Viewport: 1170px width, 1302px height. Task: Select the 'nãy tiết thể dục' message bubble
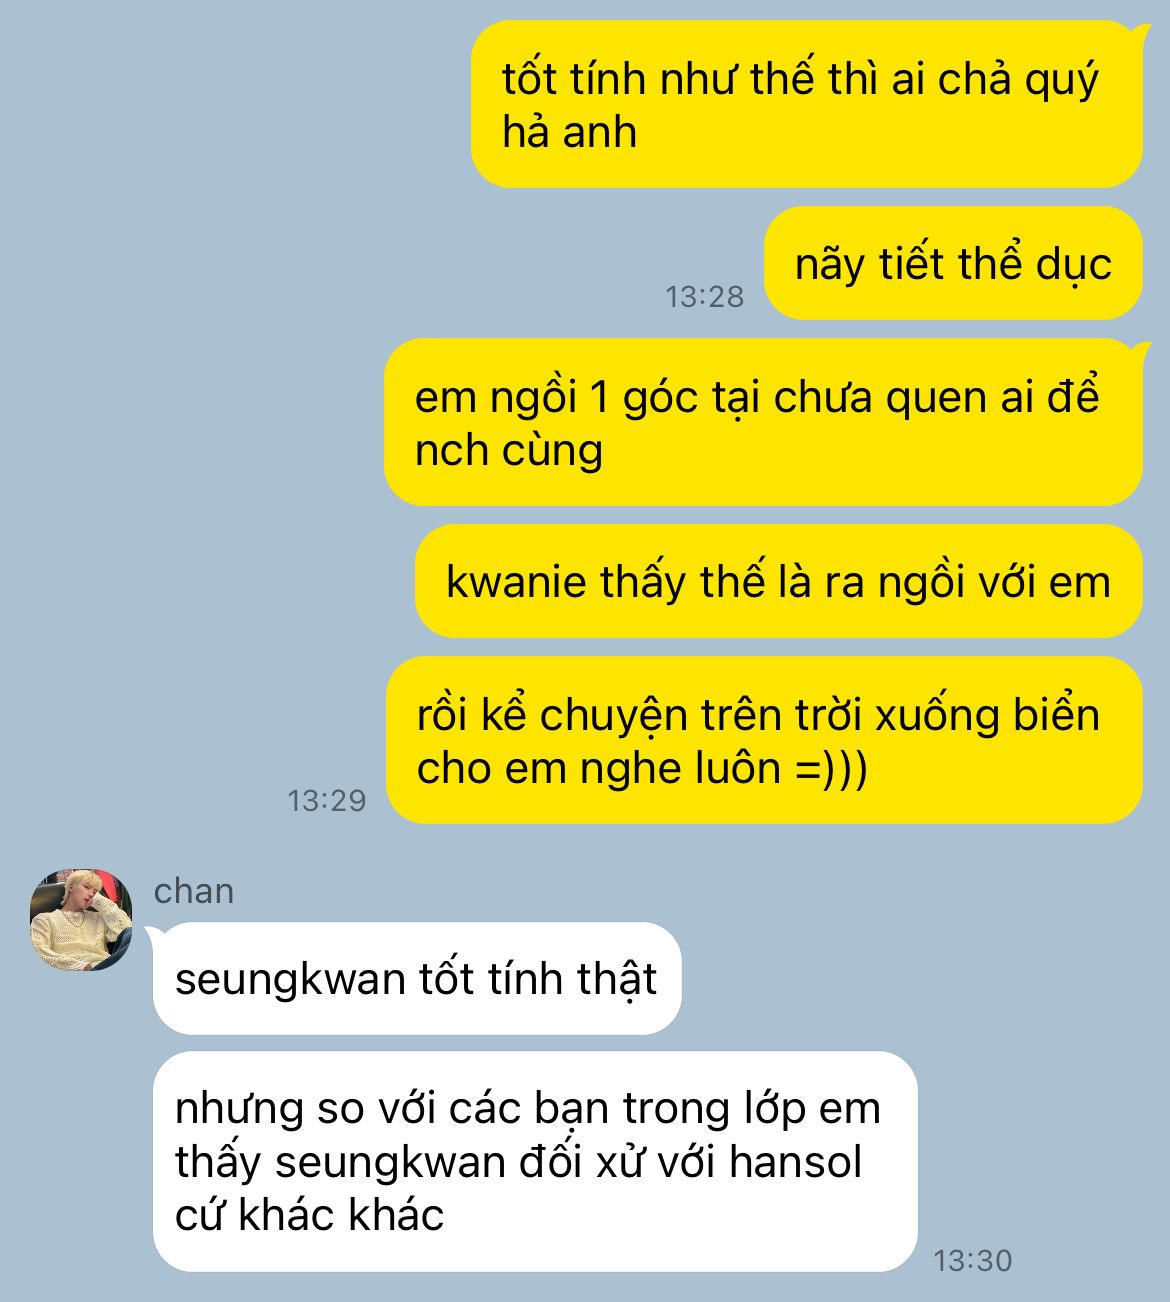coord(953,263)
